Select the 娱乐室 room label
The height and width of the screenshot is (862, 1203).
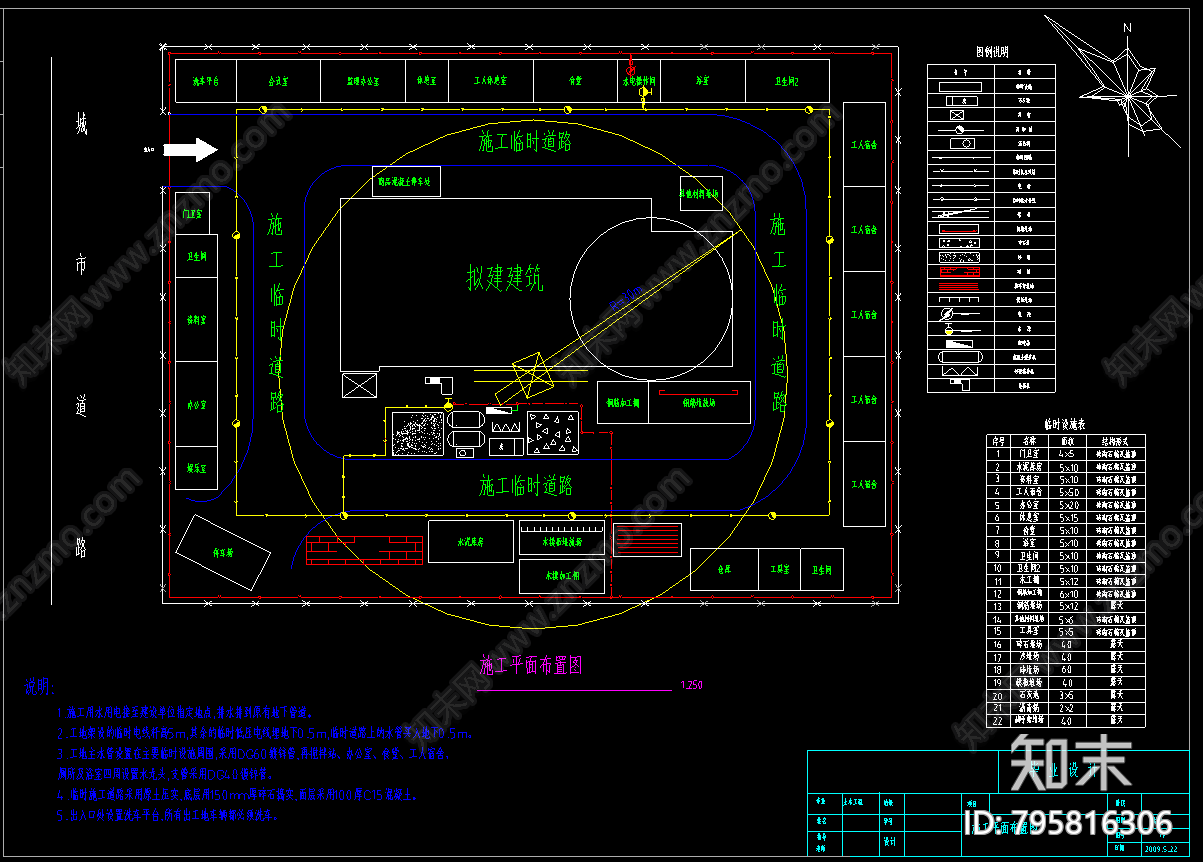(196, 468)
